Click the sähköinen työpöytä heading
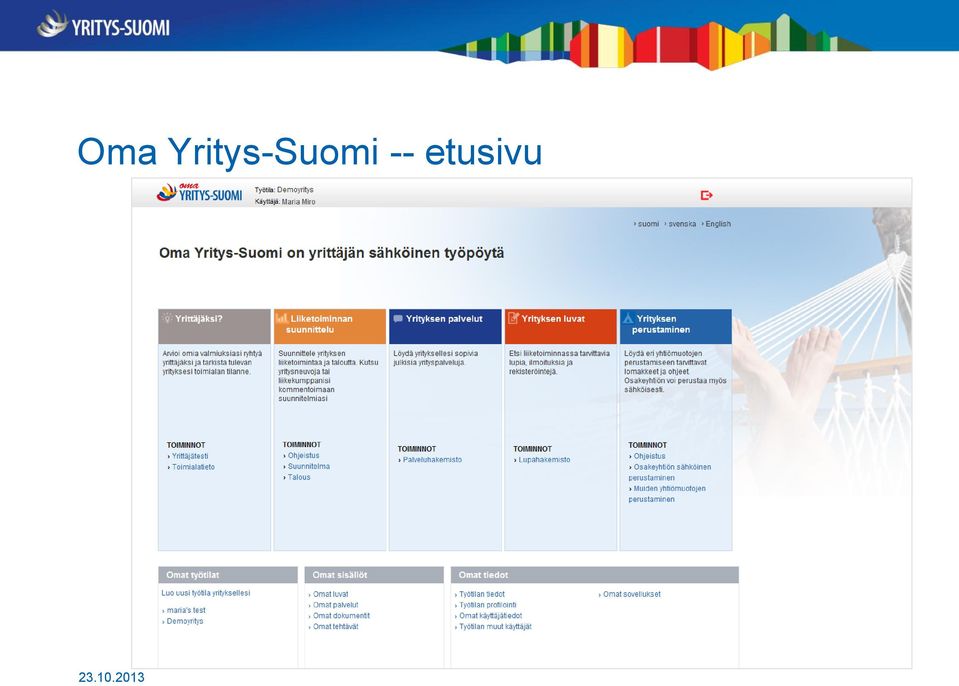The height and width of the screenshot is (686, 959). point(331,253)
